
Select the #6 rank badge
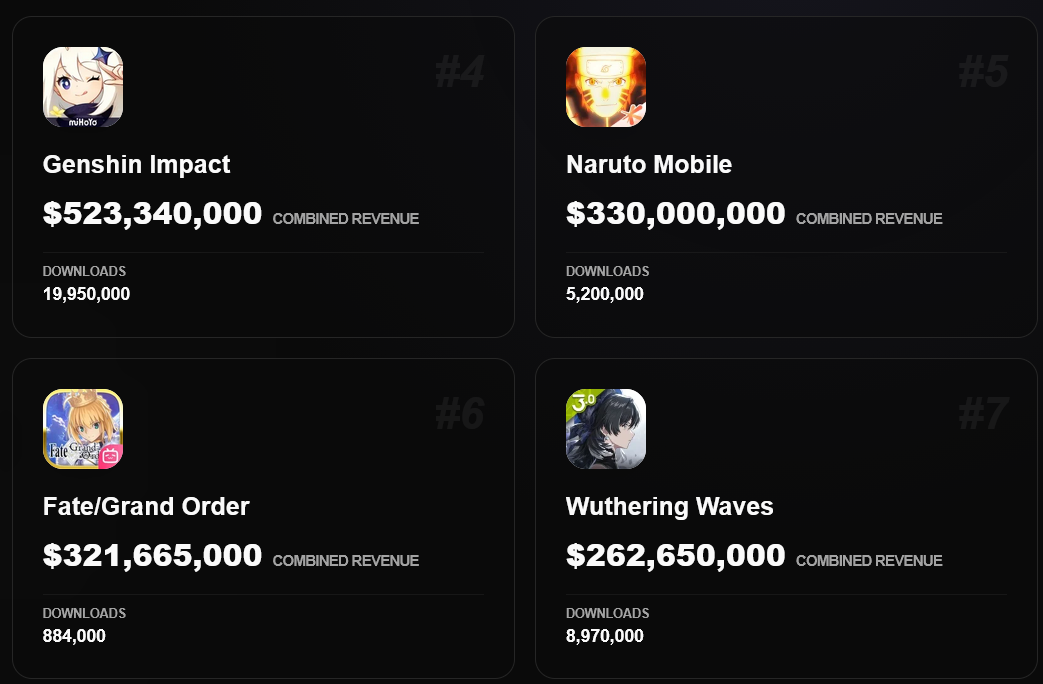[460, 414]
